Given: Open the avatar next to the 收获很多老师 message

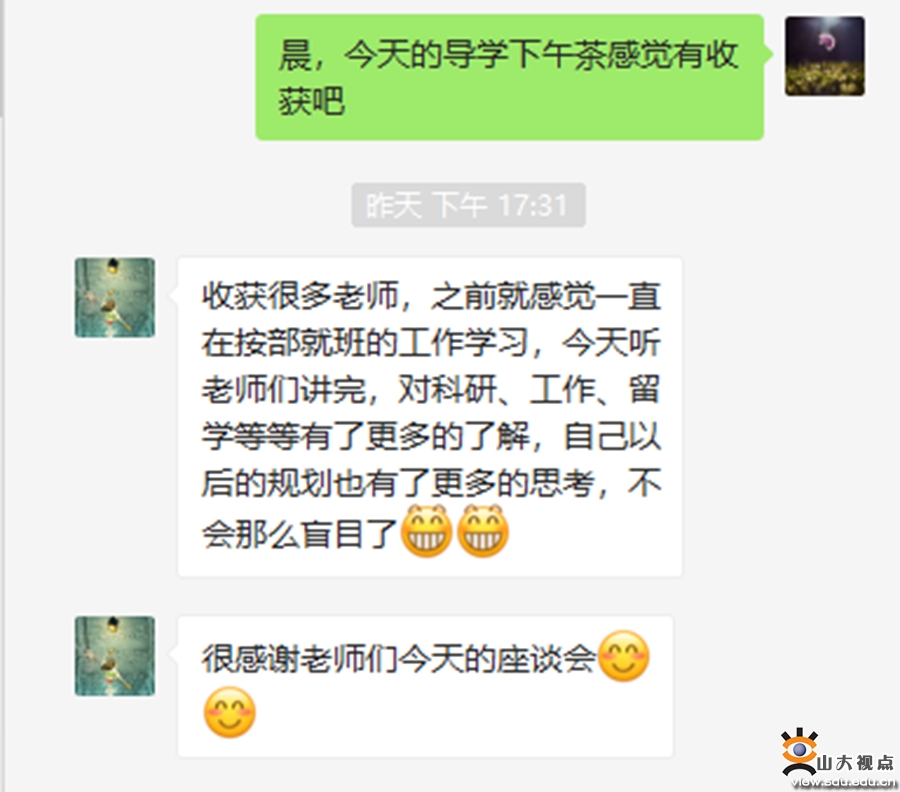Looking at the screenshot, I should 115,297.
